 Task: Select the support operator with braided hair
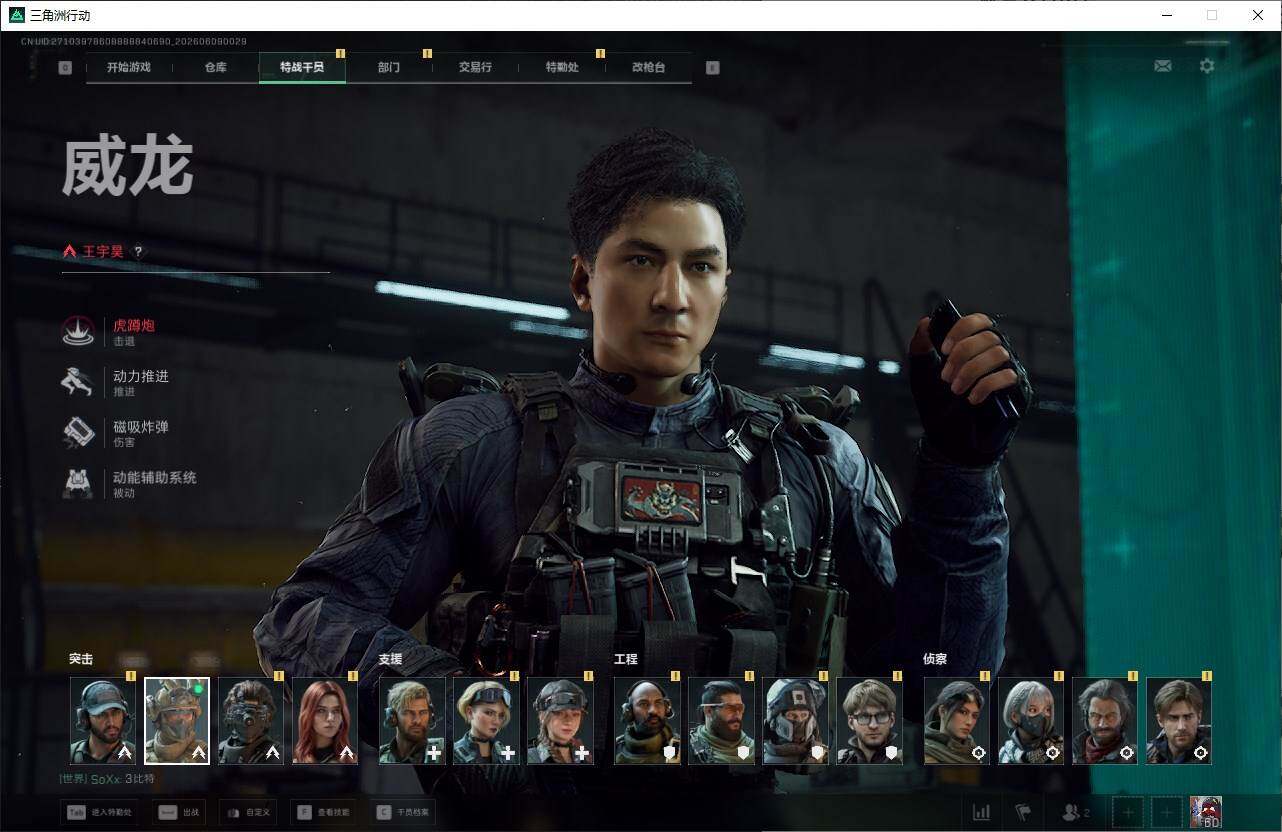click(560, 721)
